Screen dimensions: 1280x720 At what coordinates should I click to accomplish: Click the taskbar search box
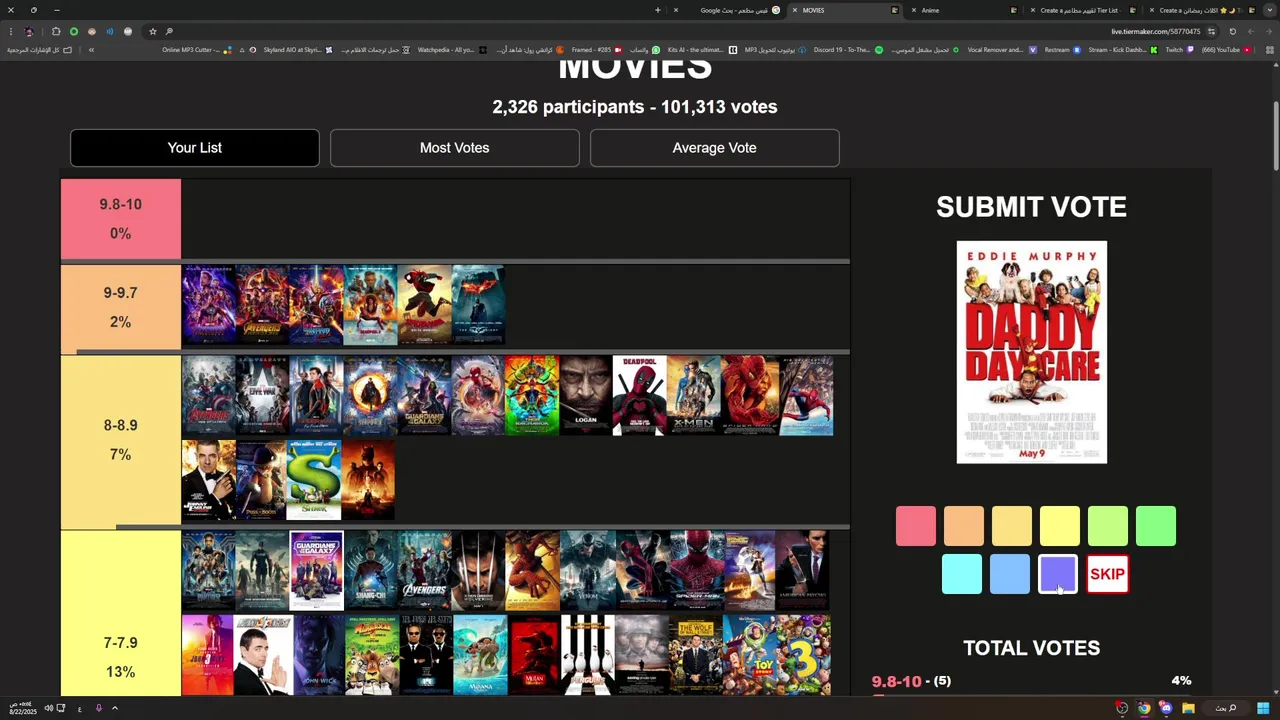pos(1227,708)
